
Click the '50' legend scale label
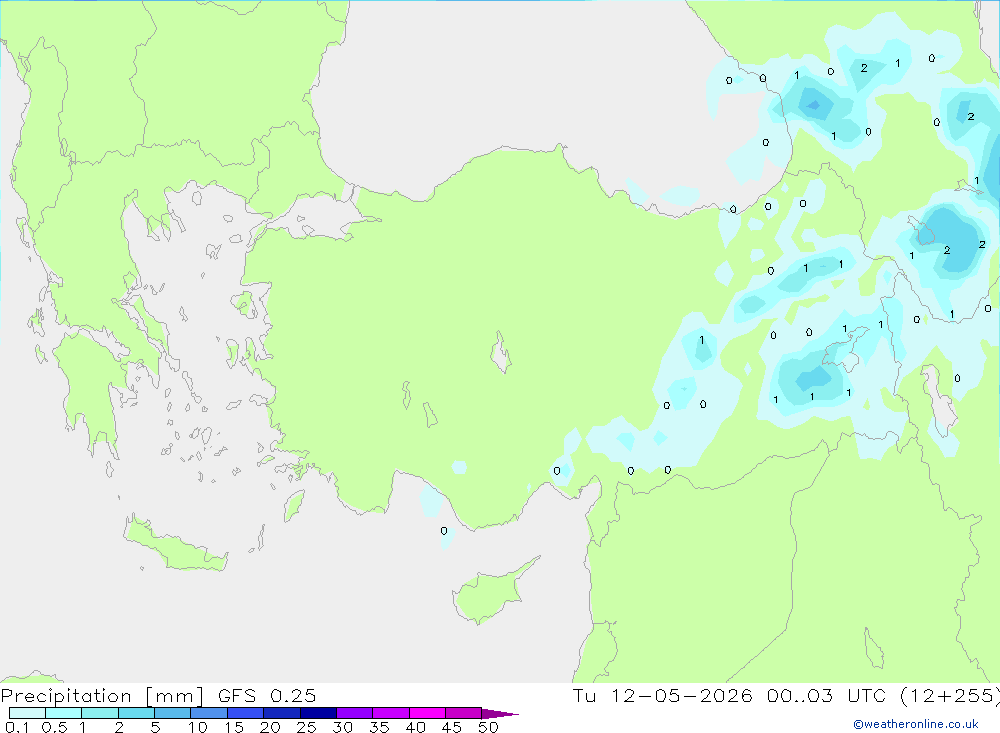[489, 727]
